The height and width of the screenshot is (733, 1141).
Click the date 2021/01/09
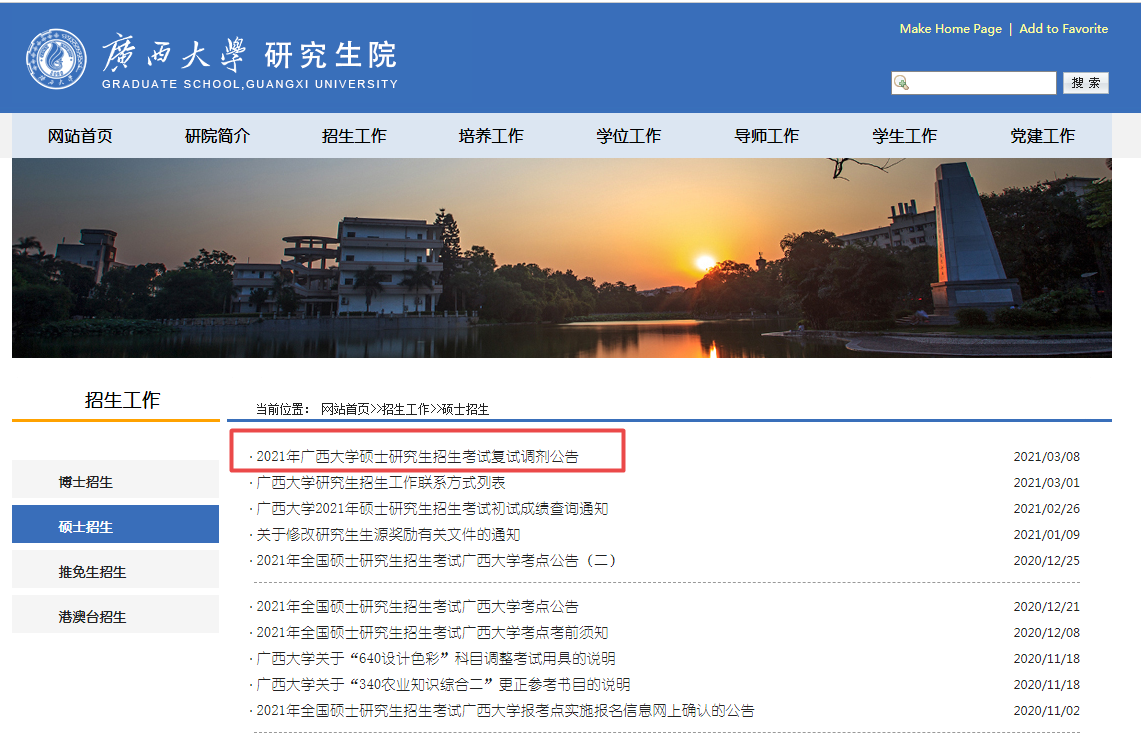(x=1046, y=535)
